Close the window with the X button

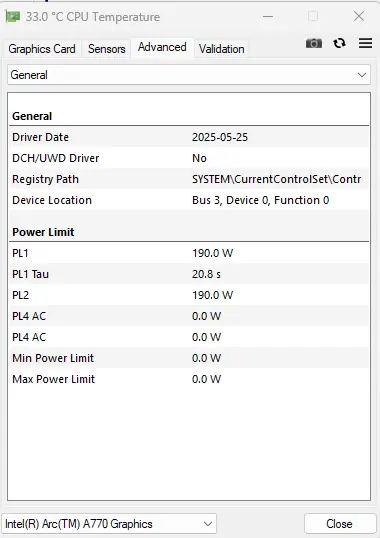click(359, 16)
